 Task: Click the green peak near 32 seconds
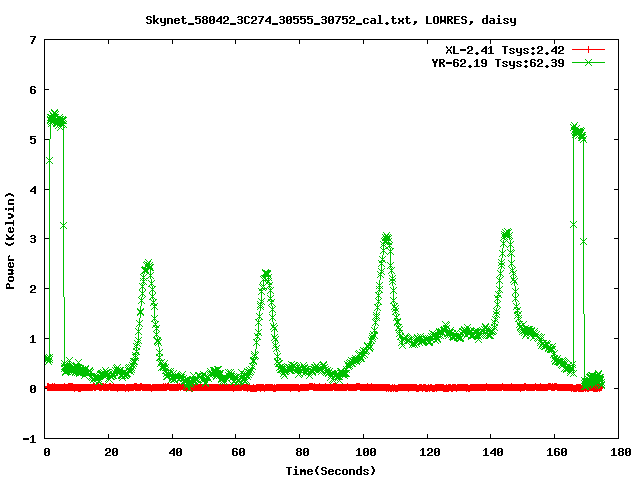pos(147,266)
